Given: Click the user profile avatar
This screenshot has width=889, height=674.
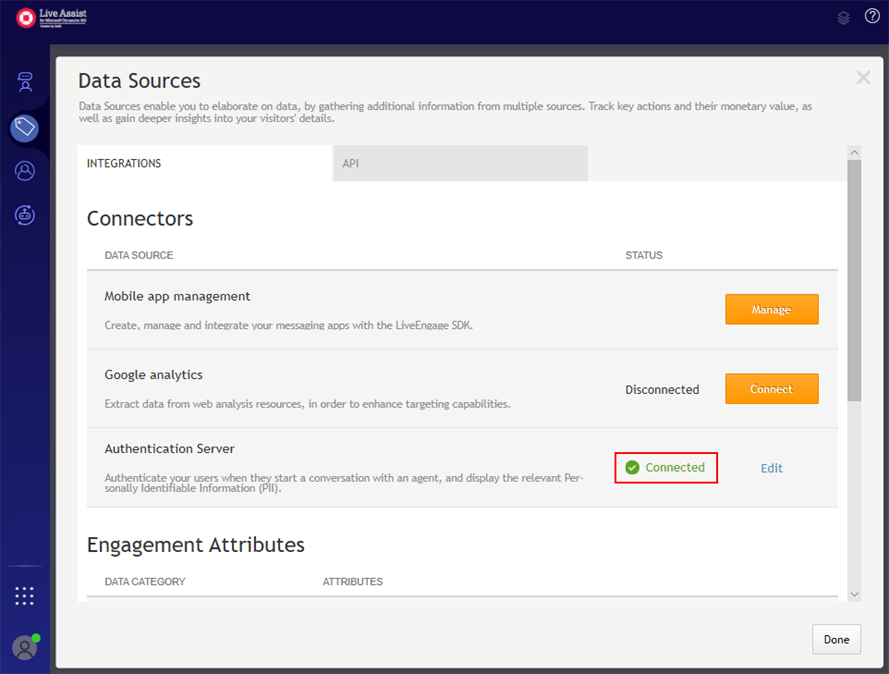Looking at the screenshot, I should click(x=25, y=647).
